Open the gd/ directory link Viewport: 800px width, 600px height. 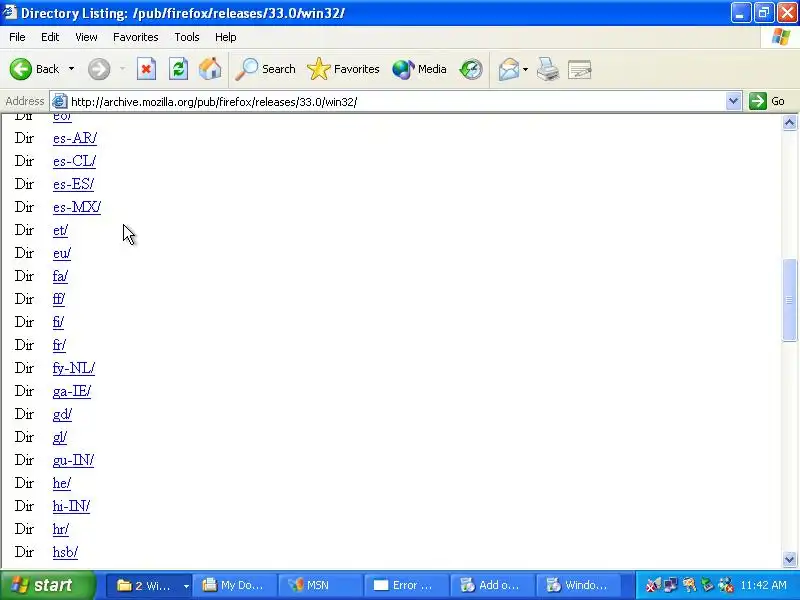click(x=62, y=414)
